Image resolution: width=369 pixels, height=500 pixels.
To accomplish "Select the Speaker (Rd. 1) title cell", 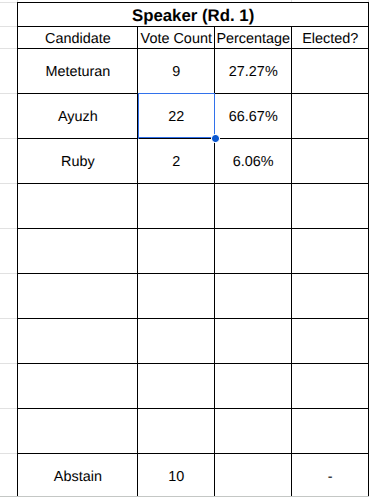I will (193, 15).
